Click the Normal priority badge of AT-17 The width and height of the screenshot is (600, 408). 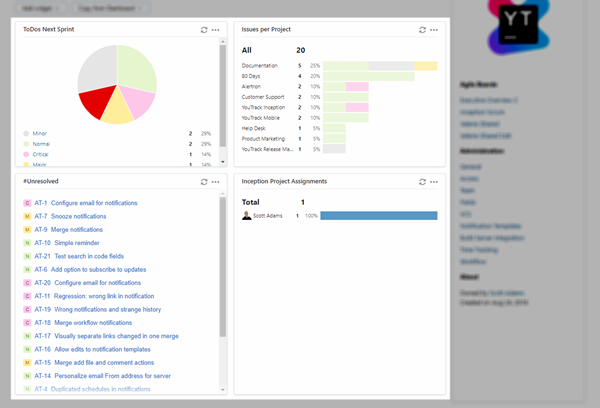click(27, 336)
